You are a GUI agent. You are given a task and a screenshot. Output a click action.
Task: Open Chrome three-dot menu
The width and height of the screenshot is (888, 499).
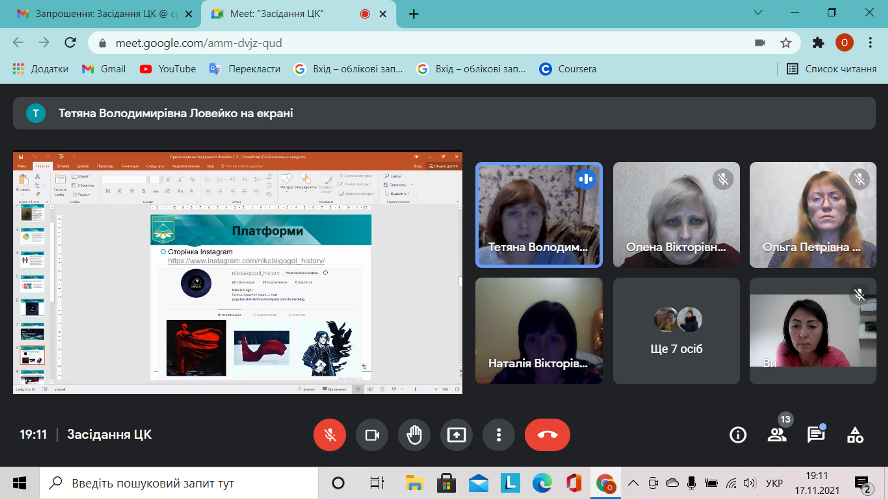870,42
